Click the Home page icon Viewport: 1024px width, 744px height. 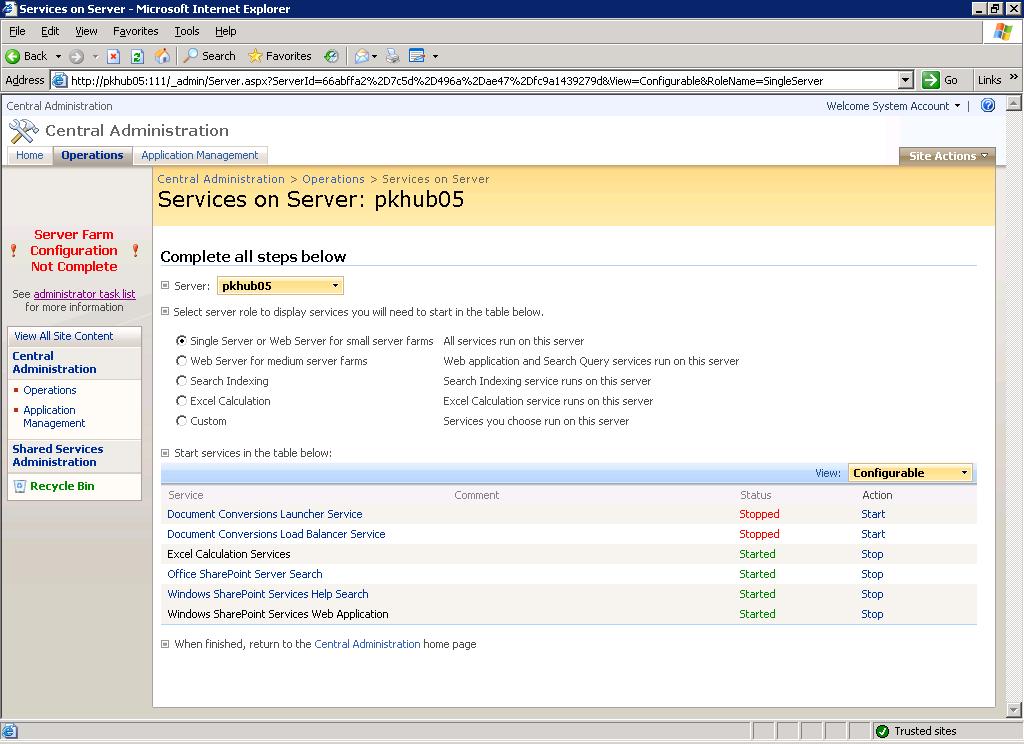coord(162,56)
